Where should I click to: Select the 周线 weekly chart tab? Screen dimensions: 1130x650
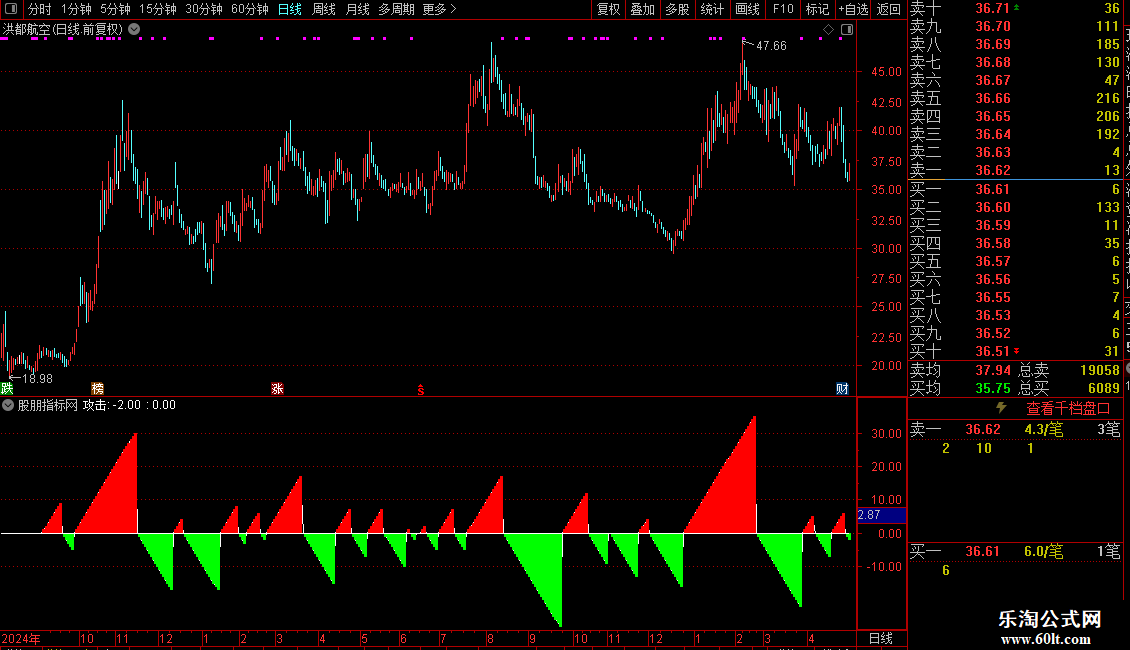pyautogui.click(x=324, y=9)
